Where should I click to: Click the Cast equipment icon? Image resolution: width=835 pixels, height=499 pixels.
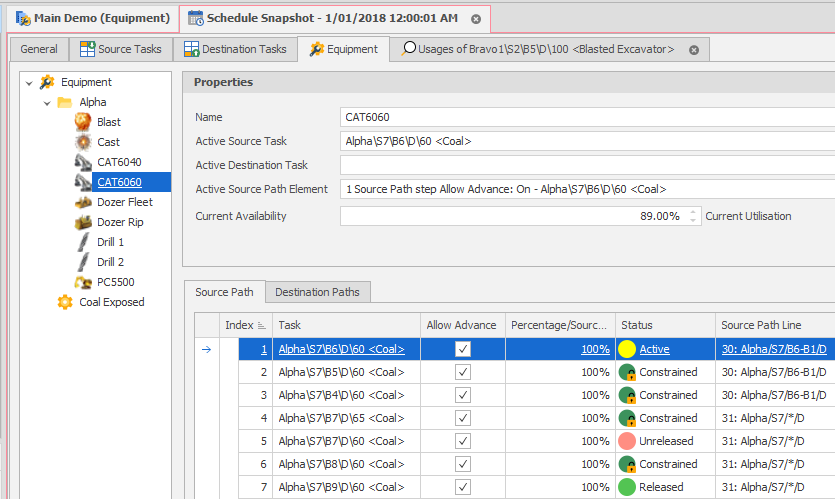click(83, 142)
